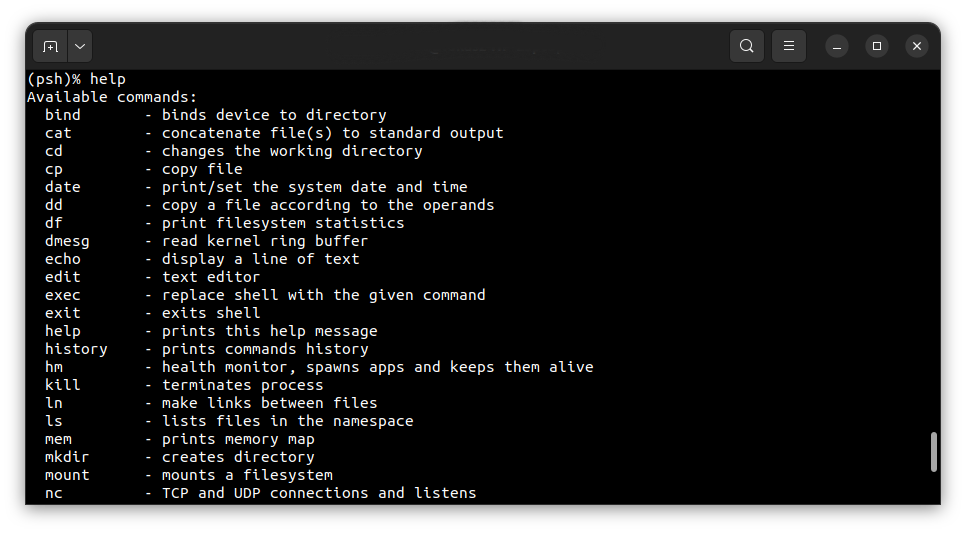Click the 'mount' command name

67,475
